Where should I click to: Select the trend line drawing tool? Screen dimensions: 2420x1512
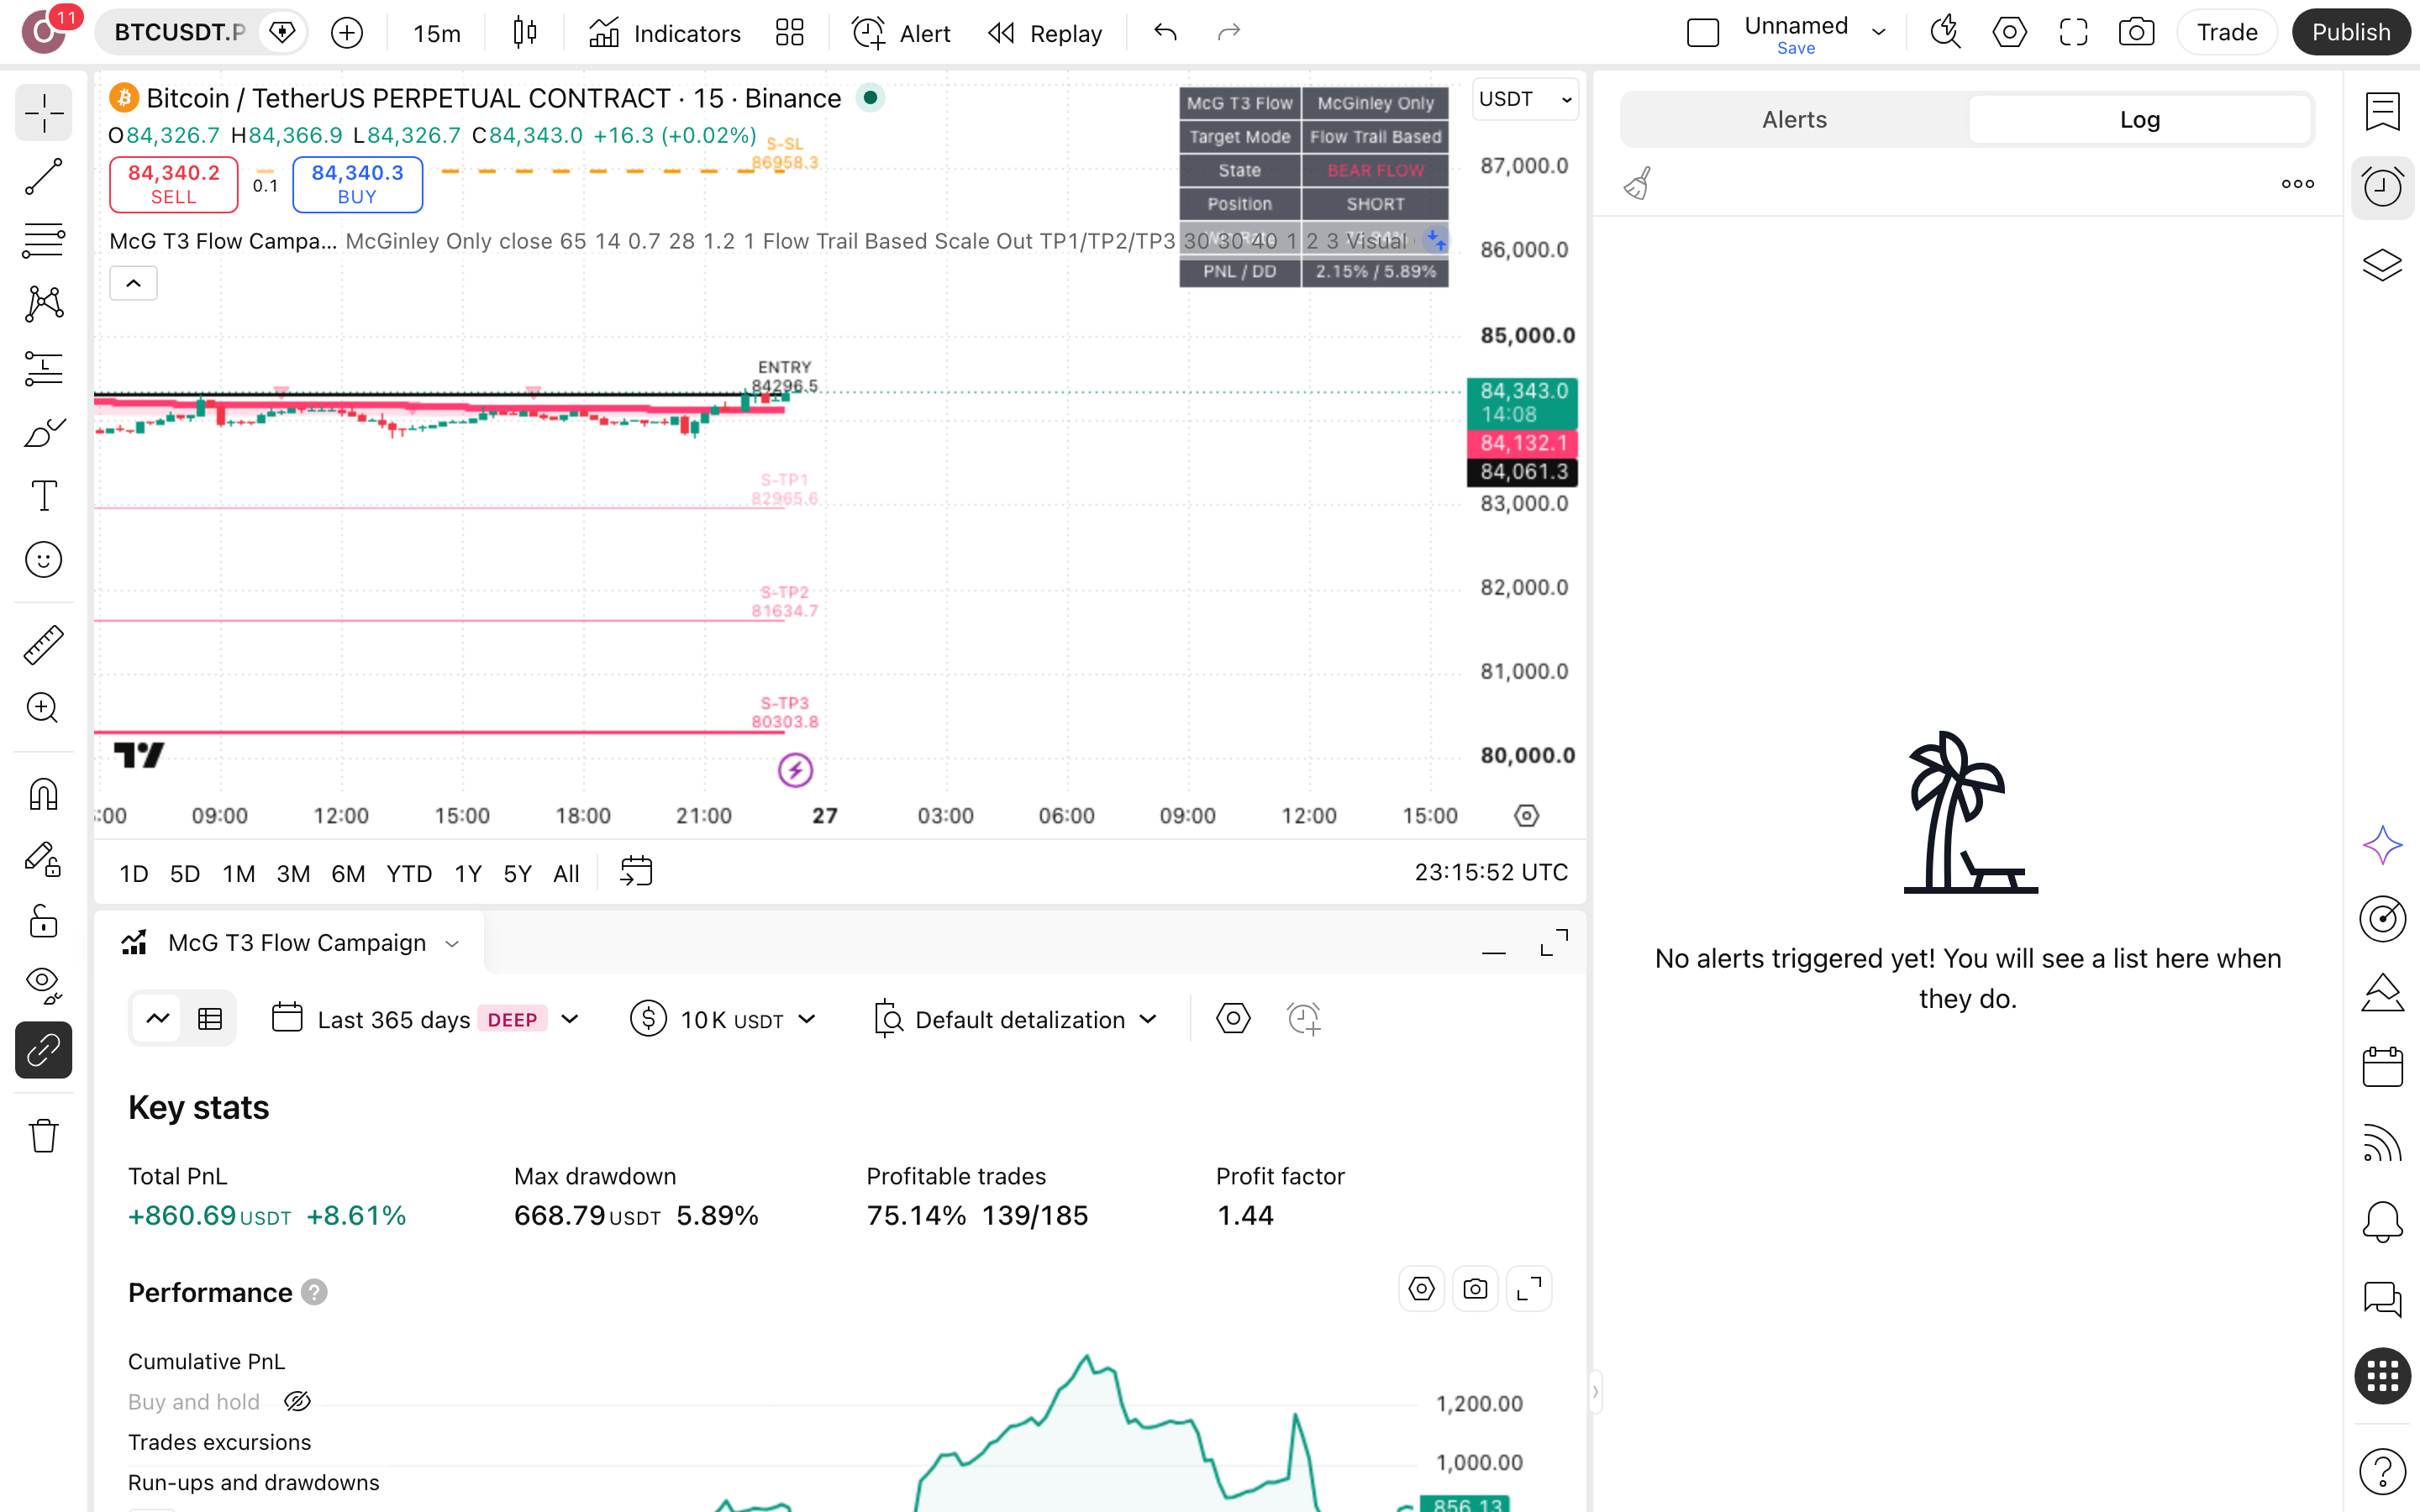click(x=44, y=177)
